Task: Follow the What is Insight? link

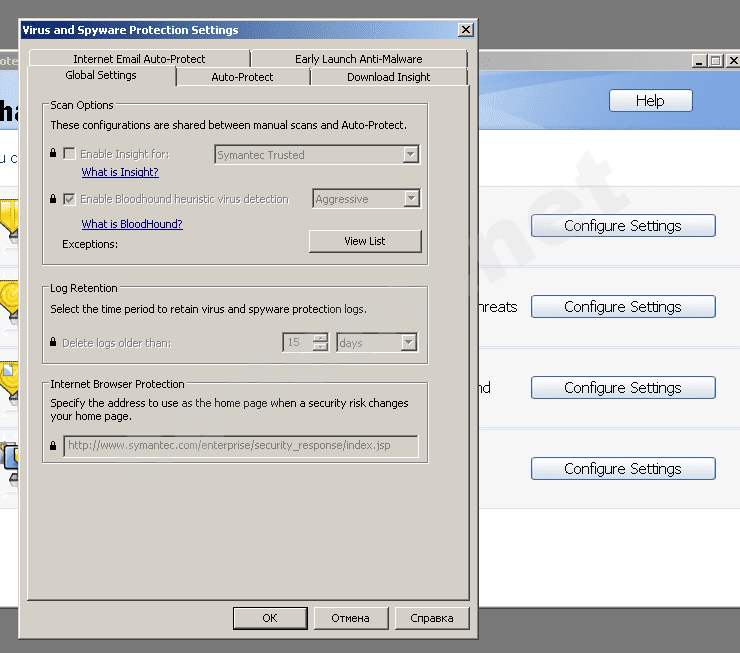Action: [x=120, y=172]
